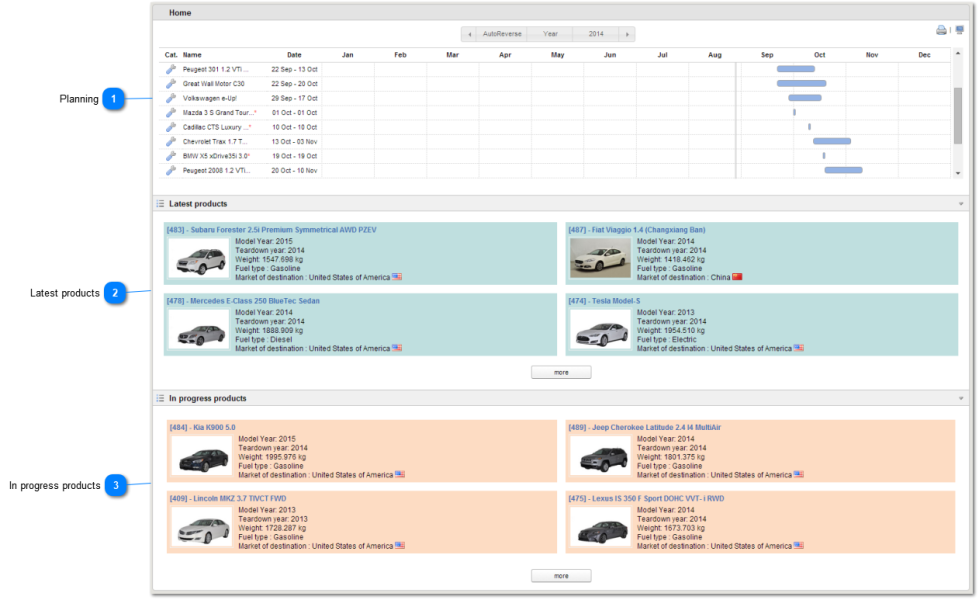
Task: Click the US flag on the Lincoln MKZ card
Action: 400,546
